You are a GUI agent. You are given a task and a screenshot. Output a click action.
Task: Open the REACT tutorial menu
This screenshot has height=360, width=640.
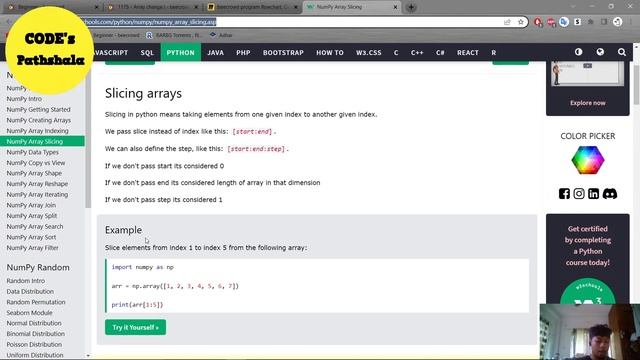pyautogui.click(x=468, y=53)
